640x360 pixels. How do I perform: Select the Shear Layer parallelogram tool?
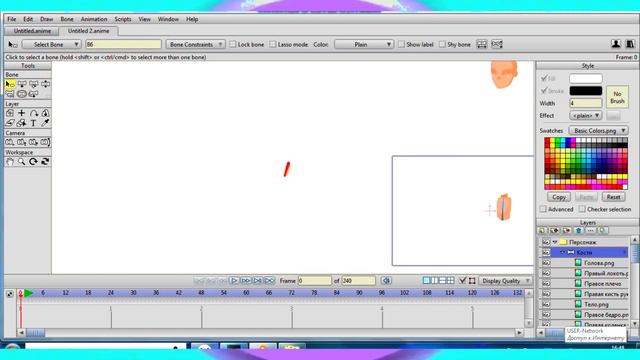(x=10, y=123)
